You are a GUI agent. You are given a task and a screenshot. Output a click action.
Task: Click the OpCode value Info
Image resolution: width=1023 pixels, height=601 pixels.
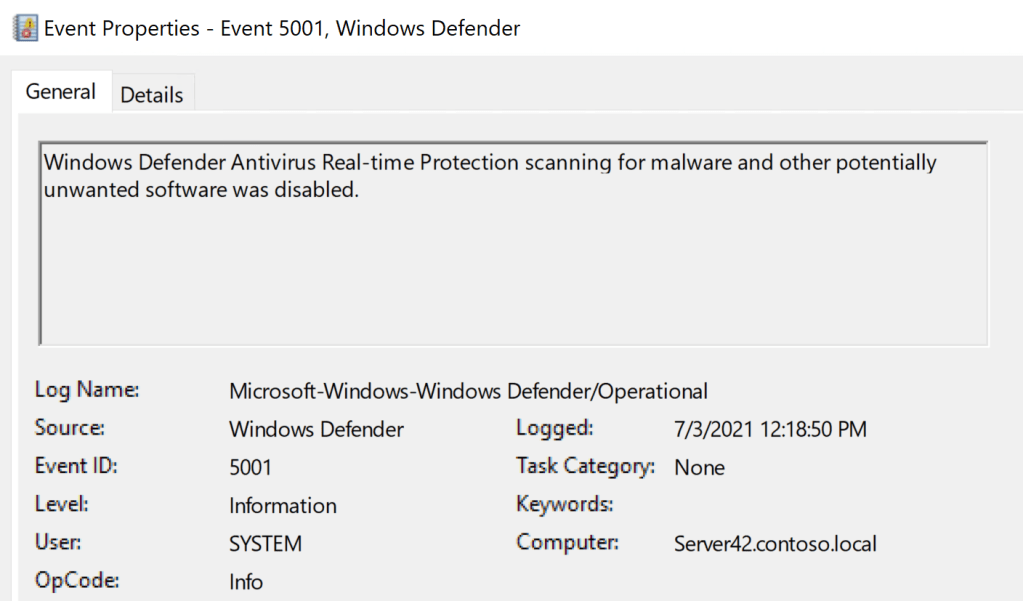click(246, 582)
